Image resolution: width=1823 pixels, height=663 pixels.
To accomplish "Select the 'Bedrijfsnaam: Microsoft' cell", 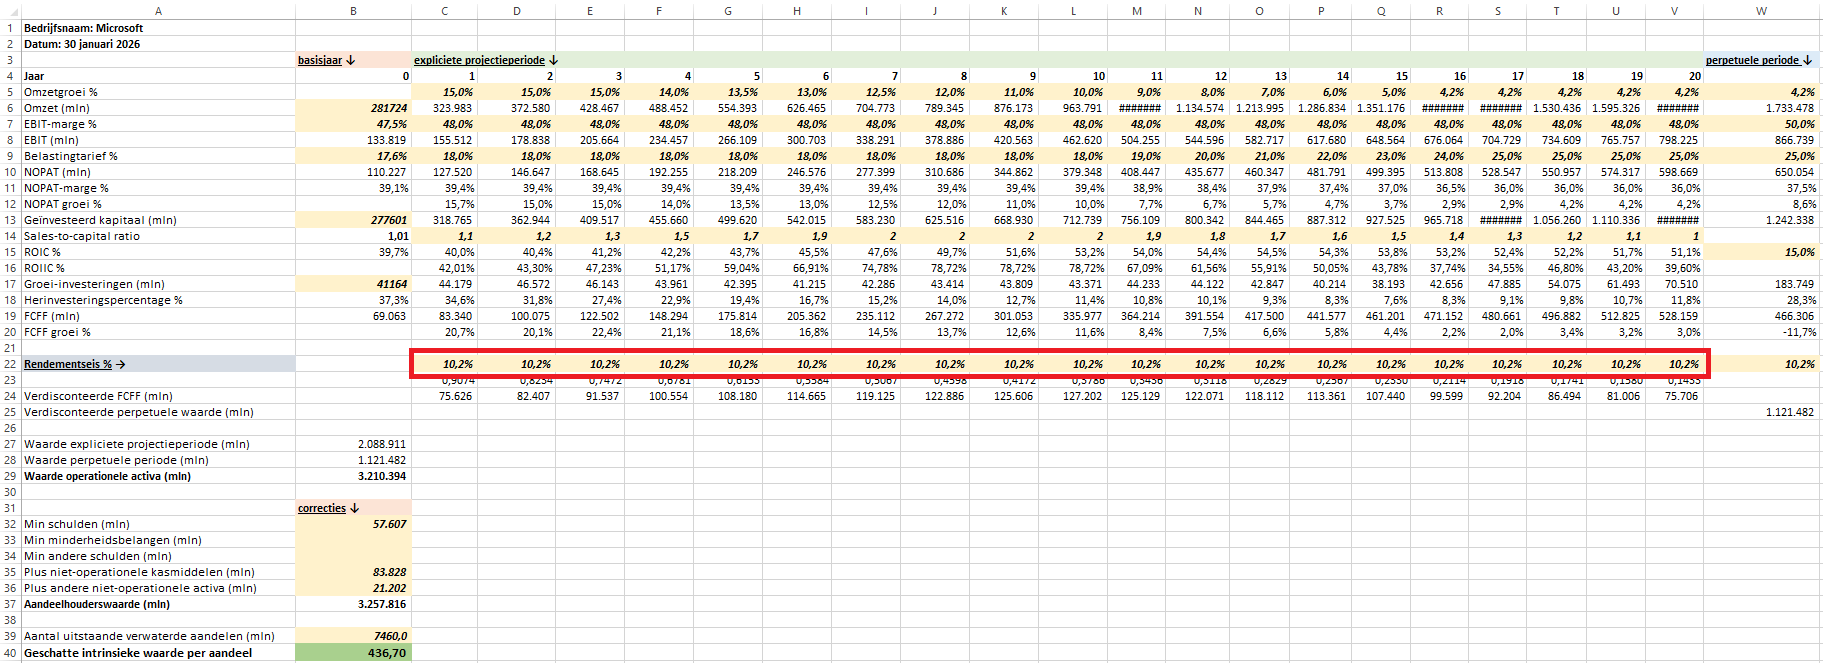I will coord(83,28).
